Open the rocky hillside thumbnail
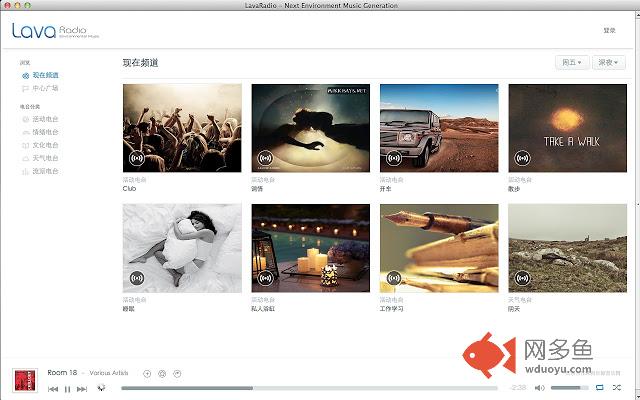Image resolution: width=640 pixels, height=400 pixels. [568, 248]
